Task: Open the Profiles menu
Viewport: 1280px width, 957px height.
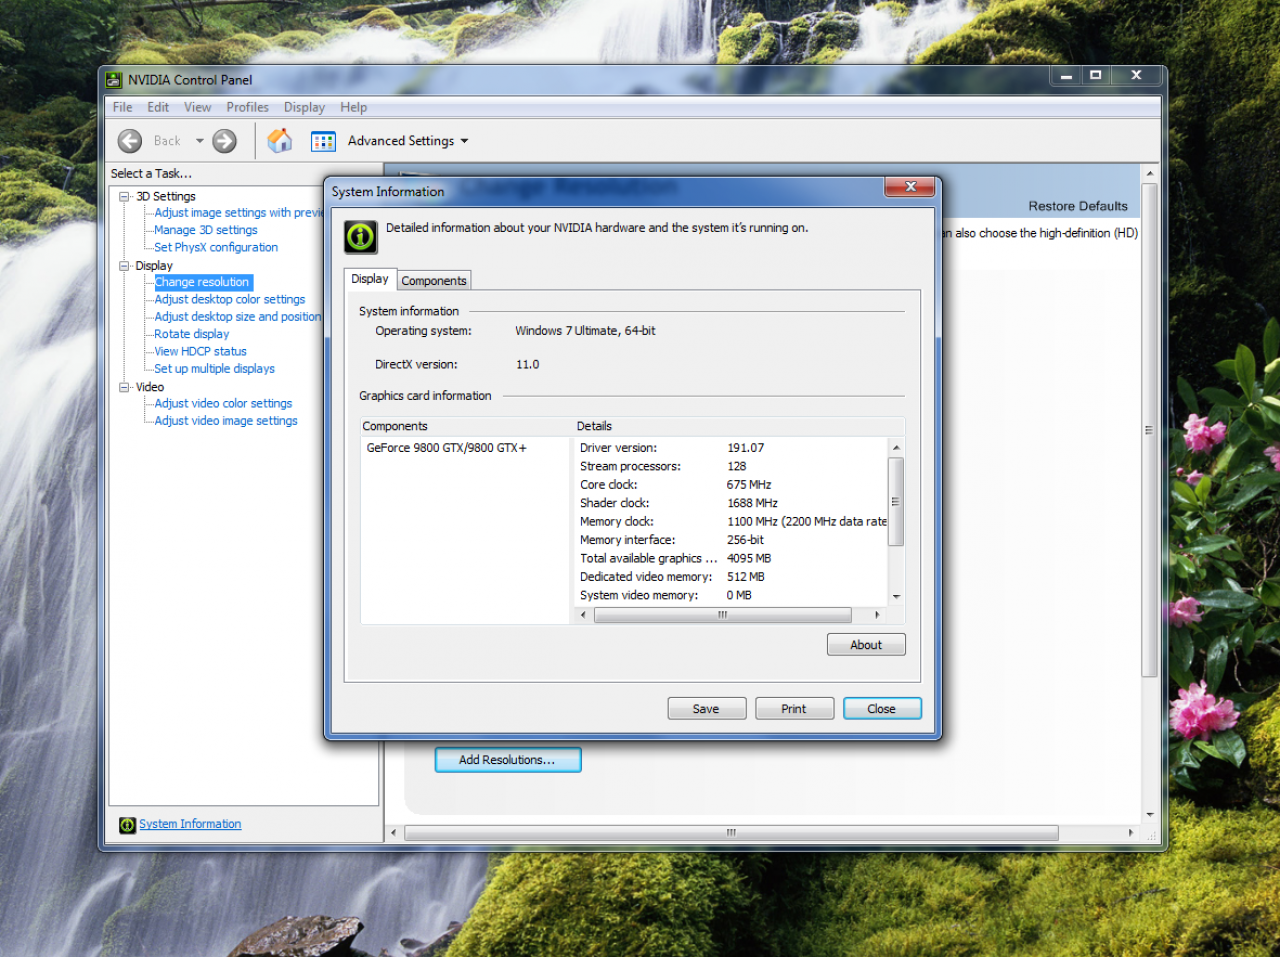Action: (247, 107)
